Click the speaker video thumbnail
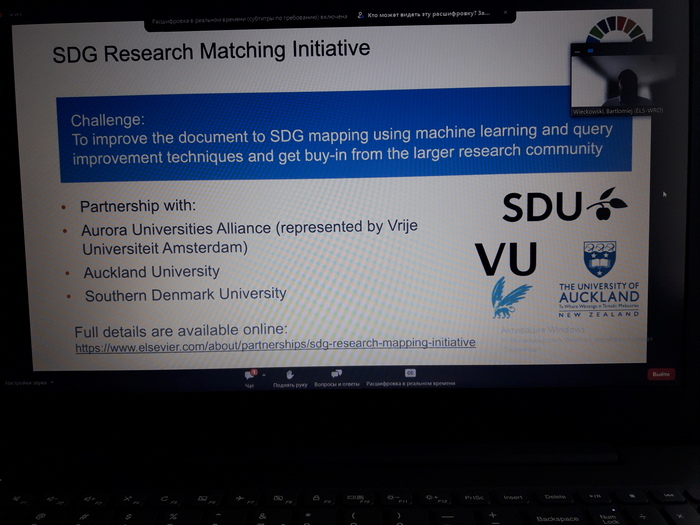Viewport: 700px width, 525px height. pyautogui.click(x=613, y=80)
